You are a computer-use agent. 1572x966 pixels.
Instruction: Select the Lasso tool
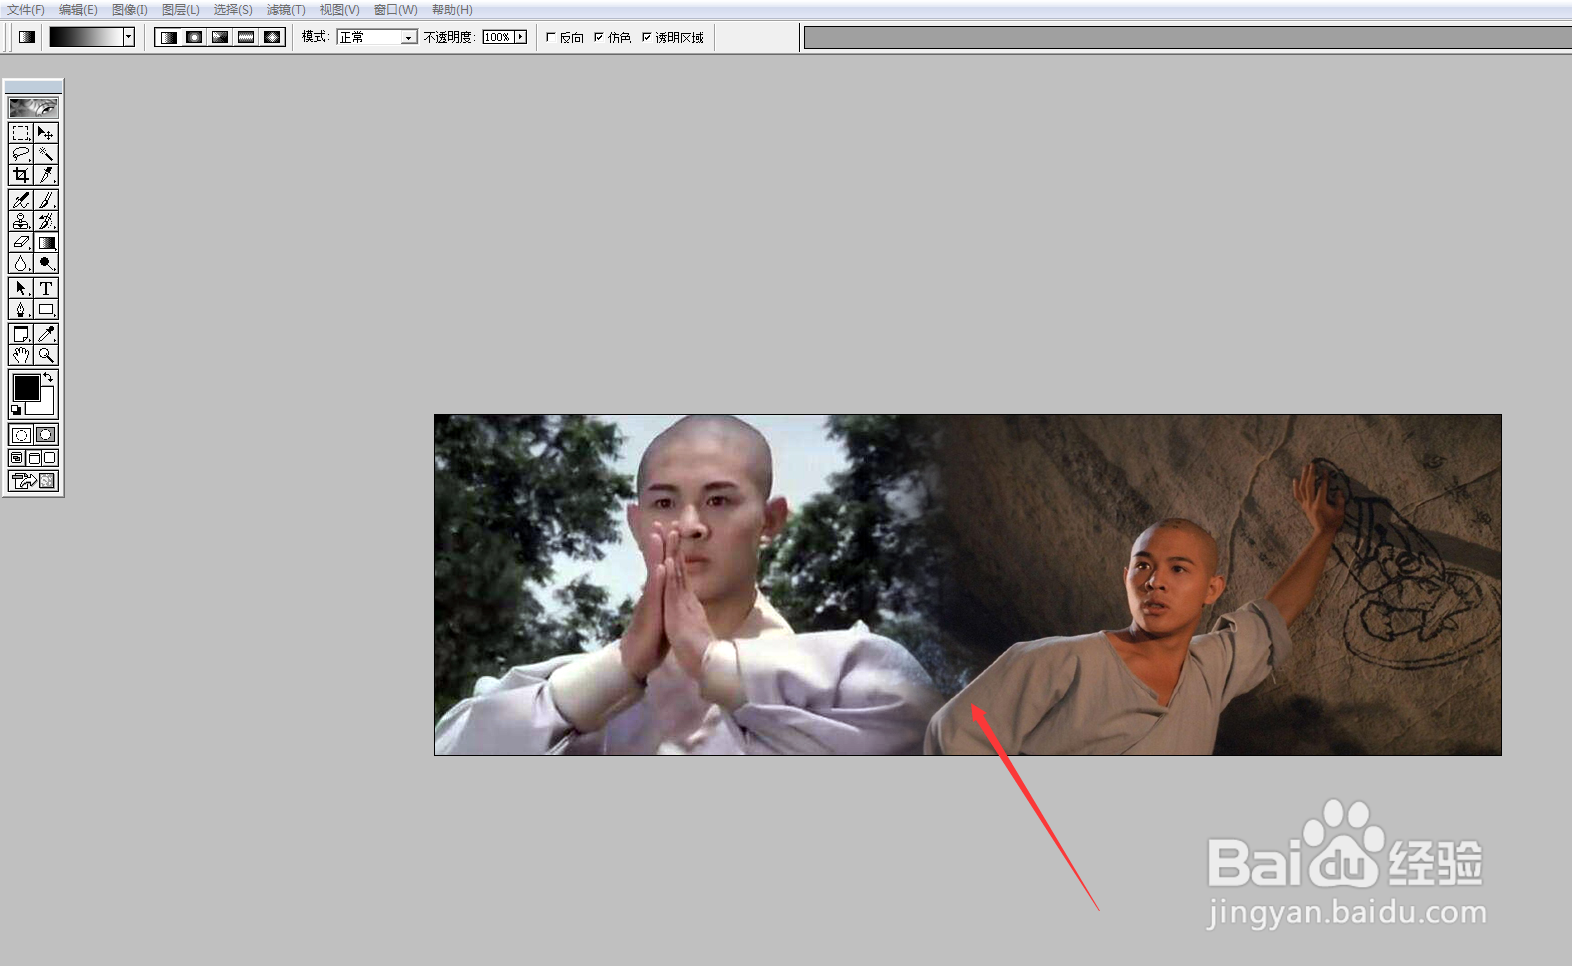[21, 154]
